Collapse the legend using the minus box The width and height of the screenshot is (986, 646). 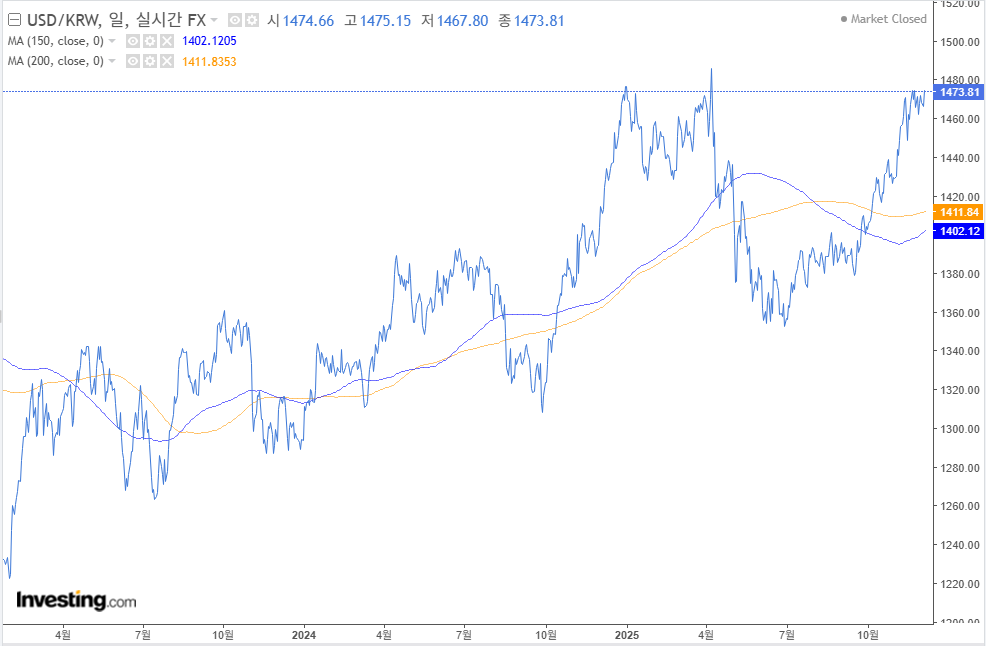tap(14, 20)
